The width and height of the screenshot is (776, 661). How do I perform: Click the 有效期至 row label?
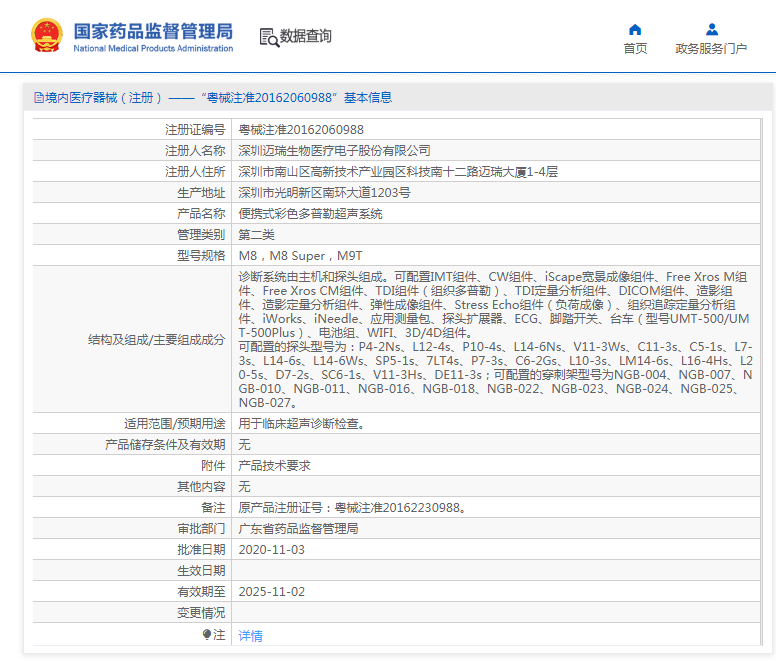(201, 592)
